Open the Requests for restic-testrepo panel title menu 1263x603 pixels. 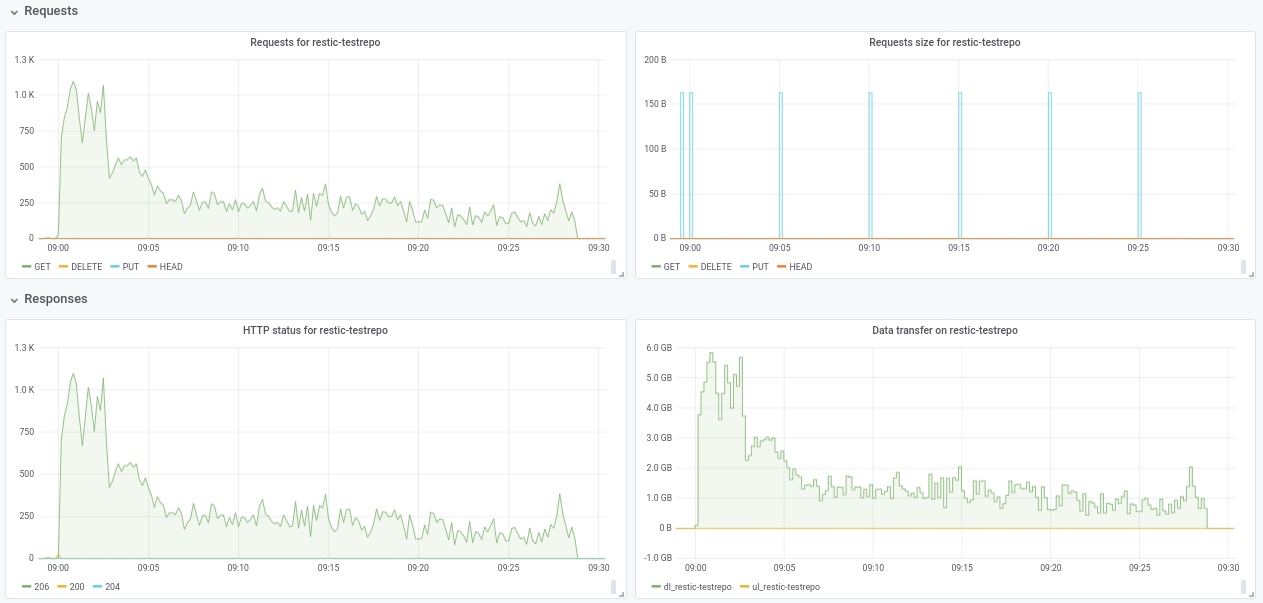(x=315, y=43)
